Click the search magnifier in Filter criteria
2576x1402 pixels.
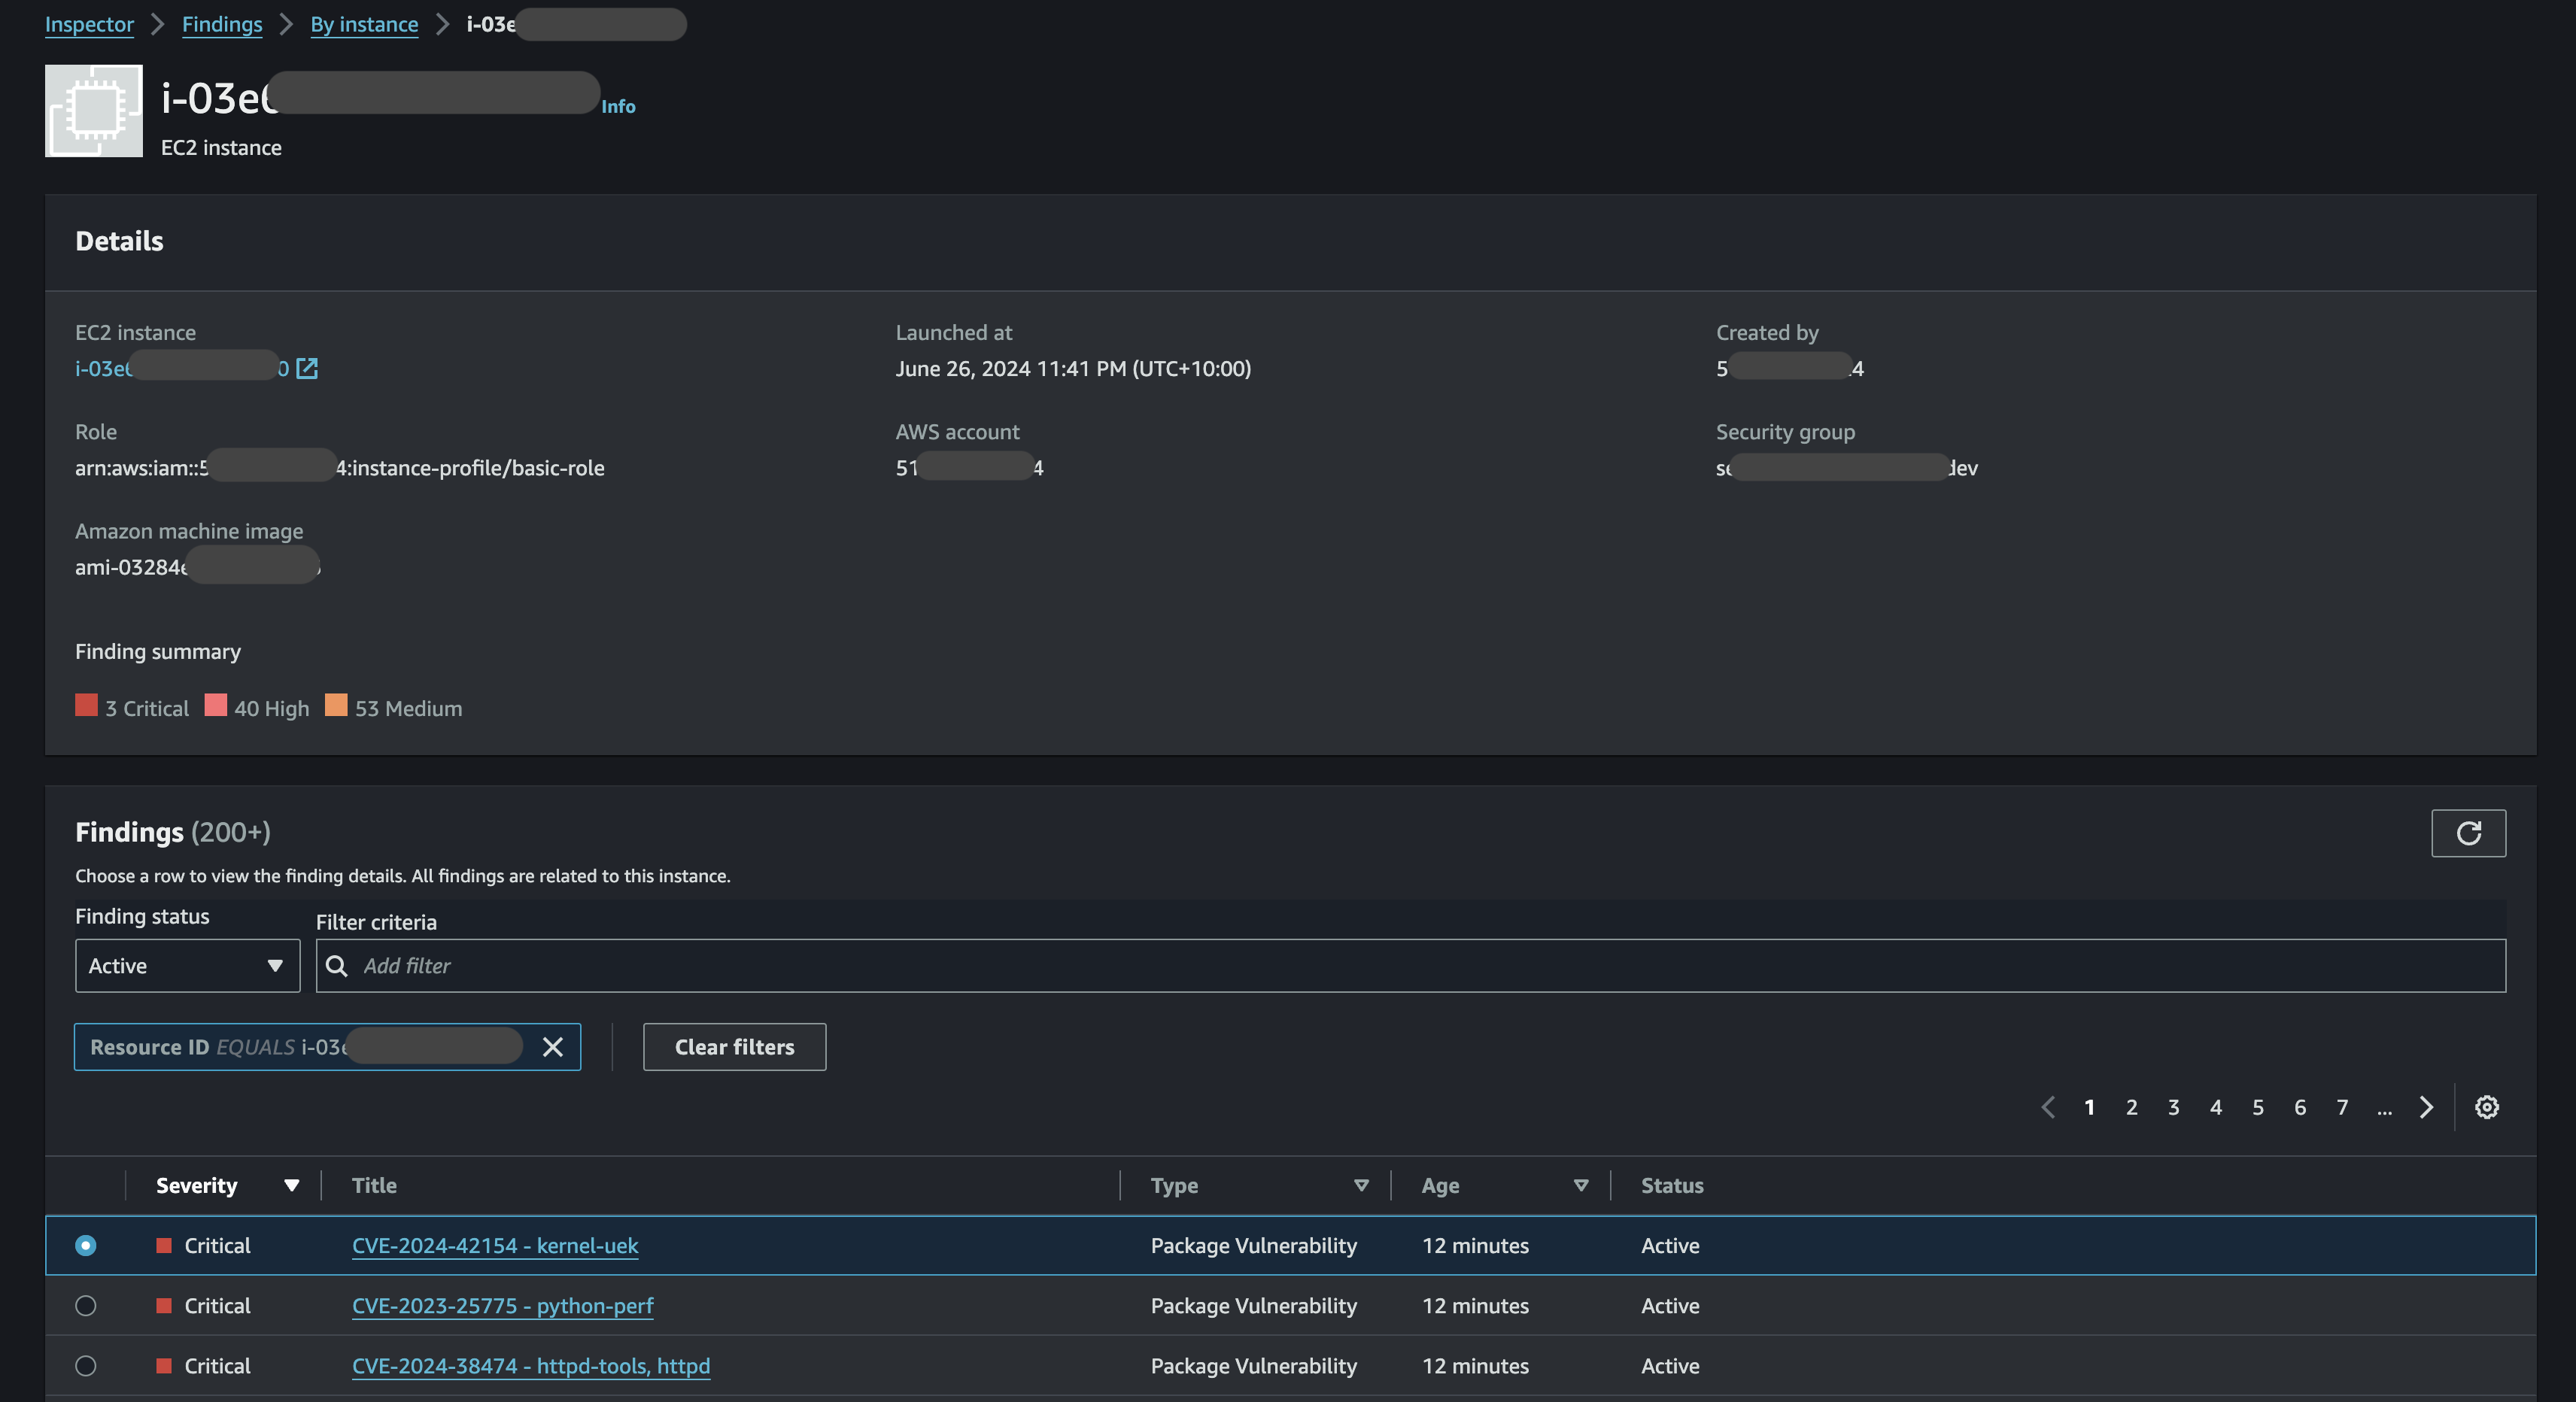(x=337, y=966)
